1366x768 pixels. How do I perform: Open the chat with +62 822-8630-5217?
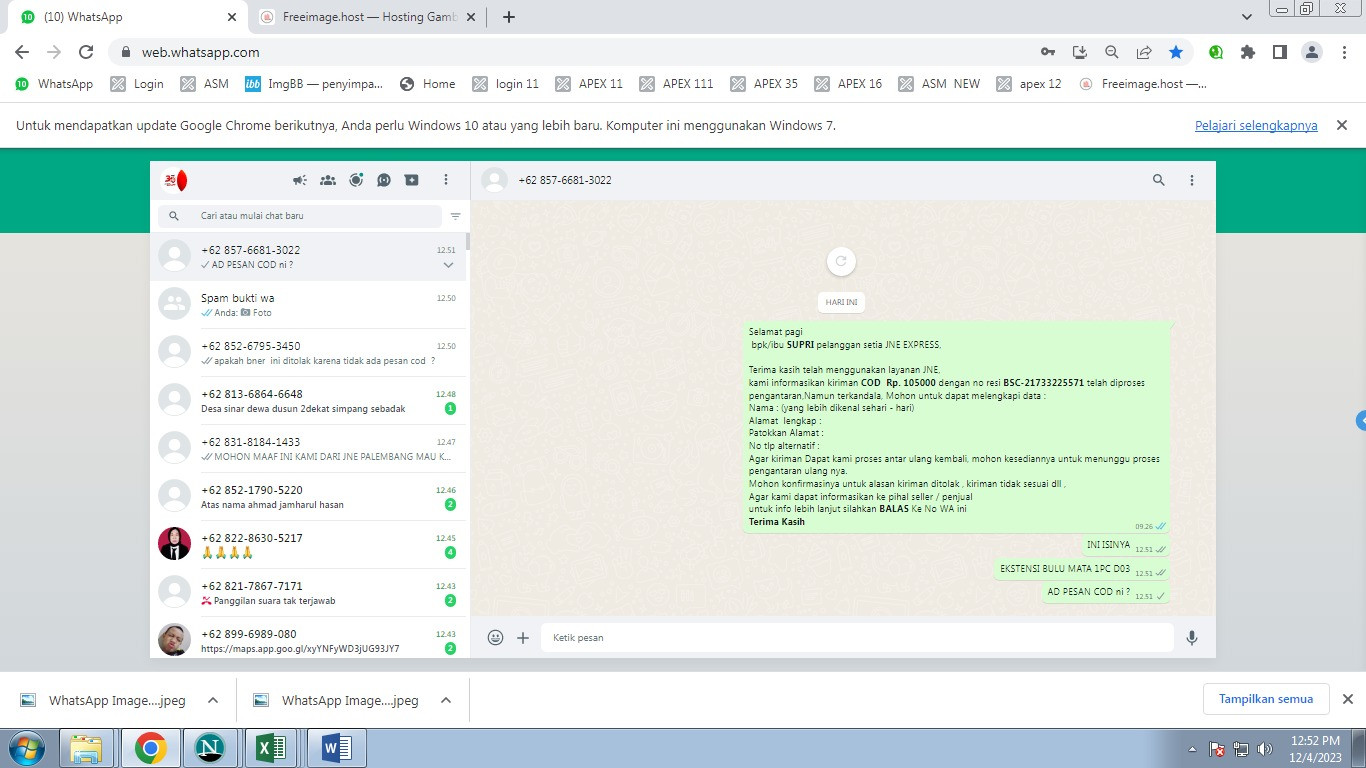click(308, 544)
